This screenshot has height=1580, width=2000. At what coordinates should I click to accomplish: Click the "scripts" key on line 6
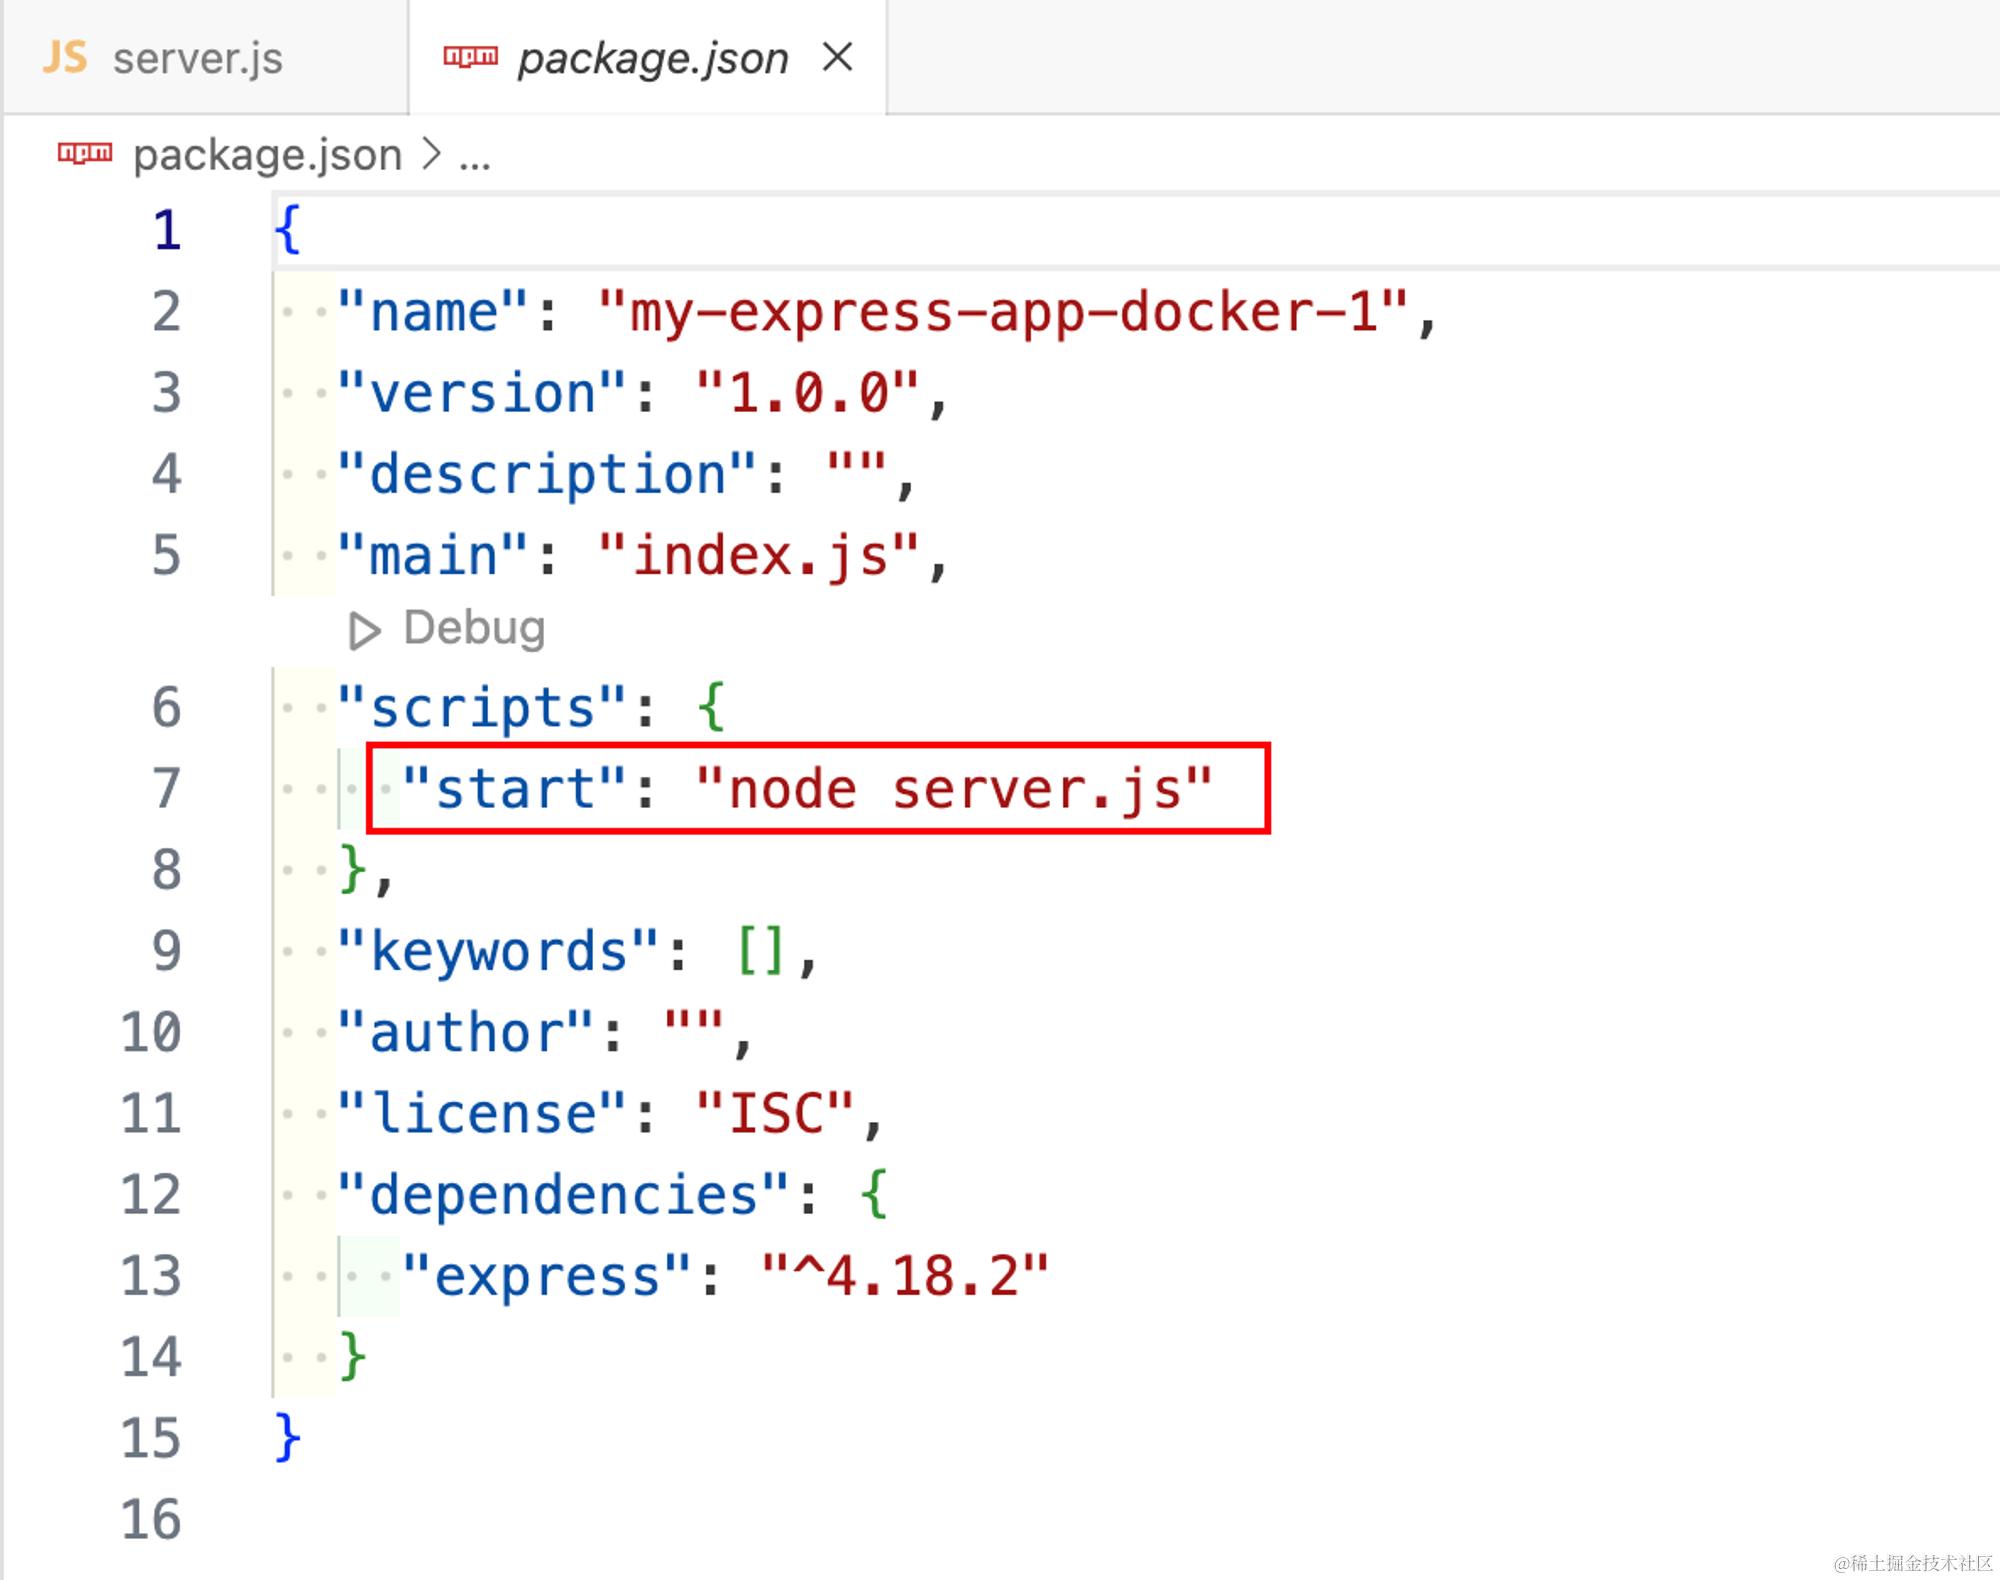[x=482, y=708]
